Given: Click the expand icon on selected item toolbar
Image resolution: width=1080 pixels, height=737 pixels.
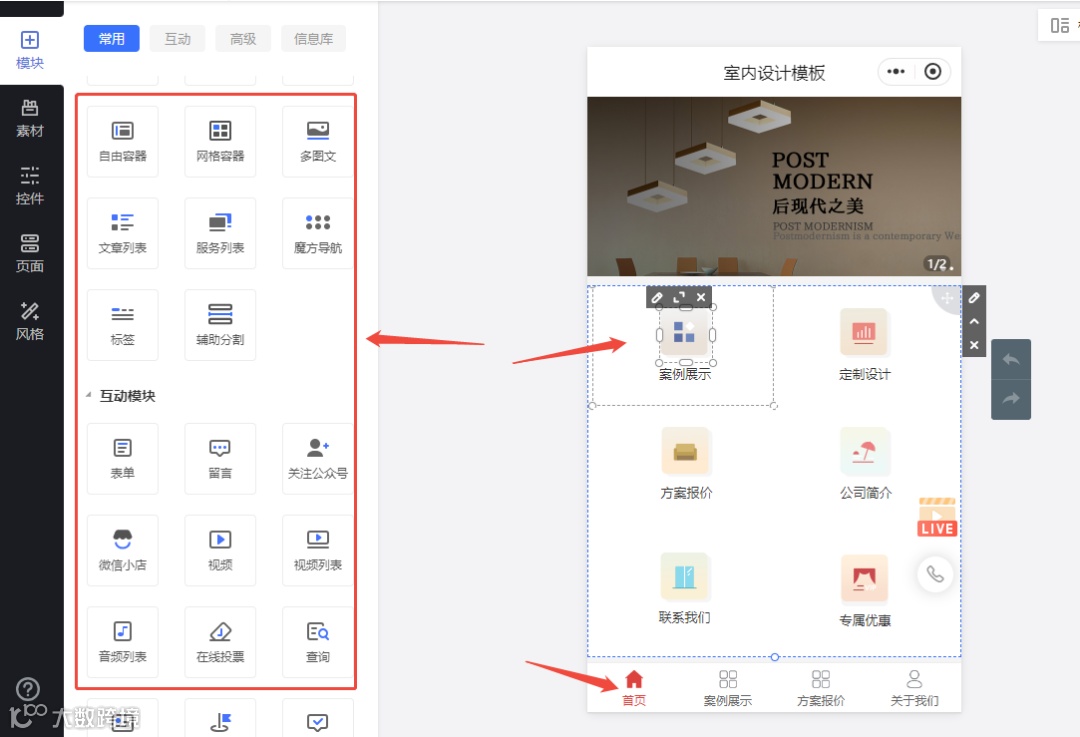Looking at the screenshot, I should point(679,298).
